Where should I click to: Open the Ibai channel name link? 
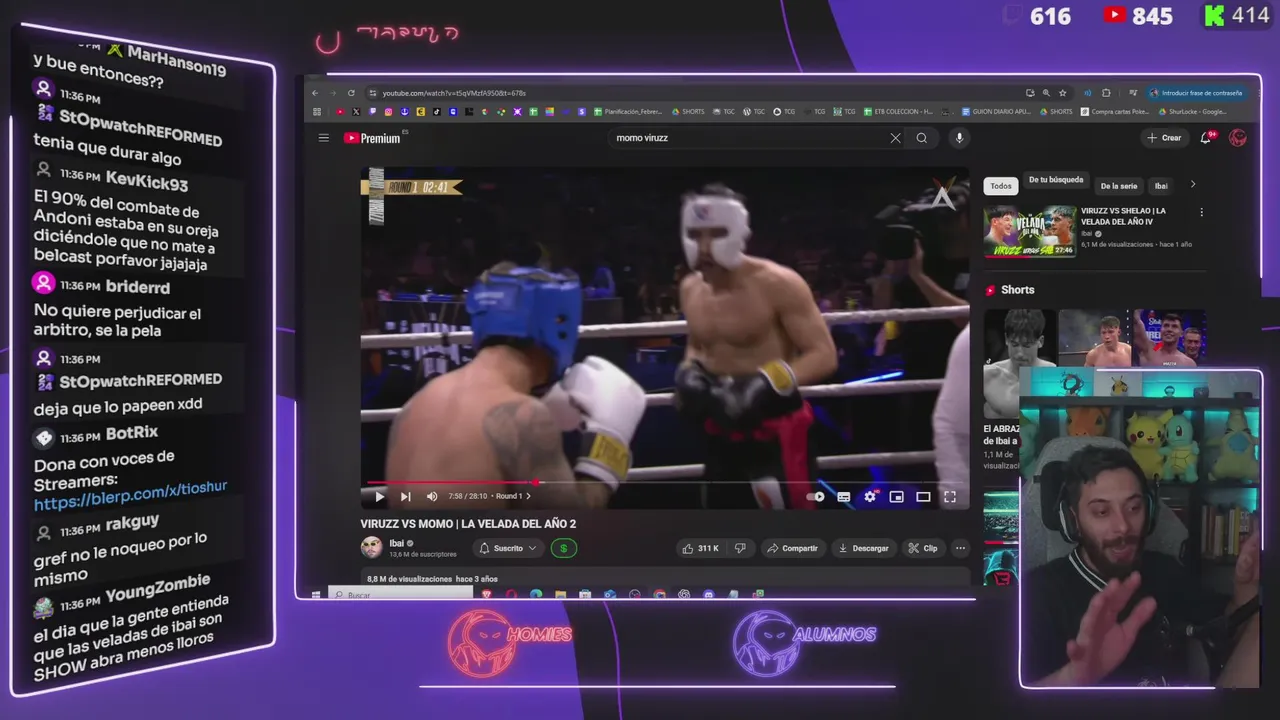396,543
